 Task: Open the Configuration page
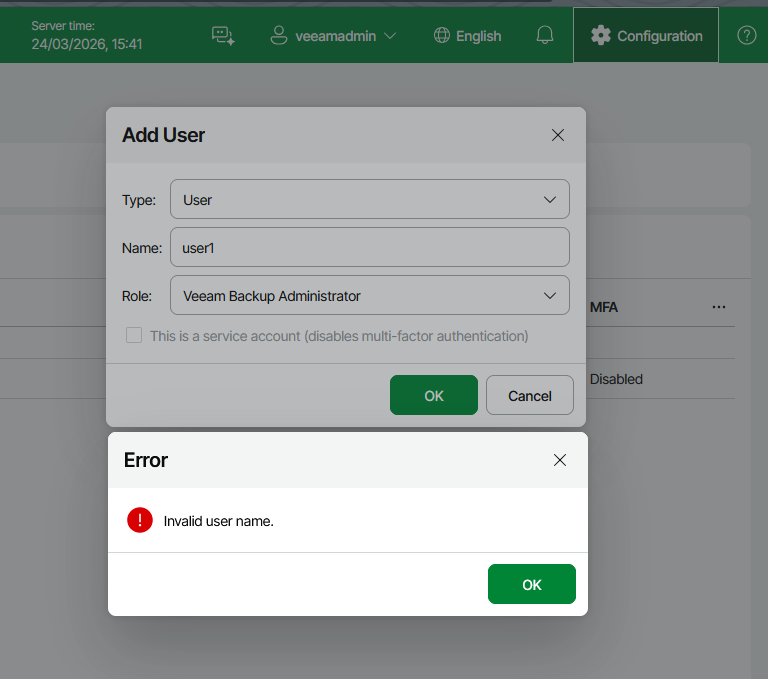(646, 35)
